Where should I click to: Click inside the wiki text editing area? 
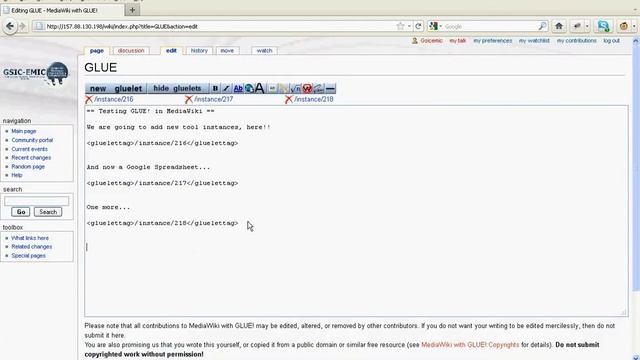[356, 211]
